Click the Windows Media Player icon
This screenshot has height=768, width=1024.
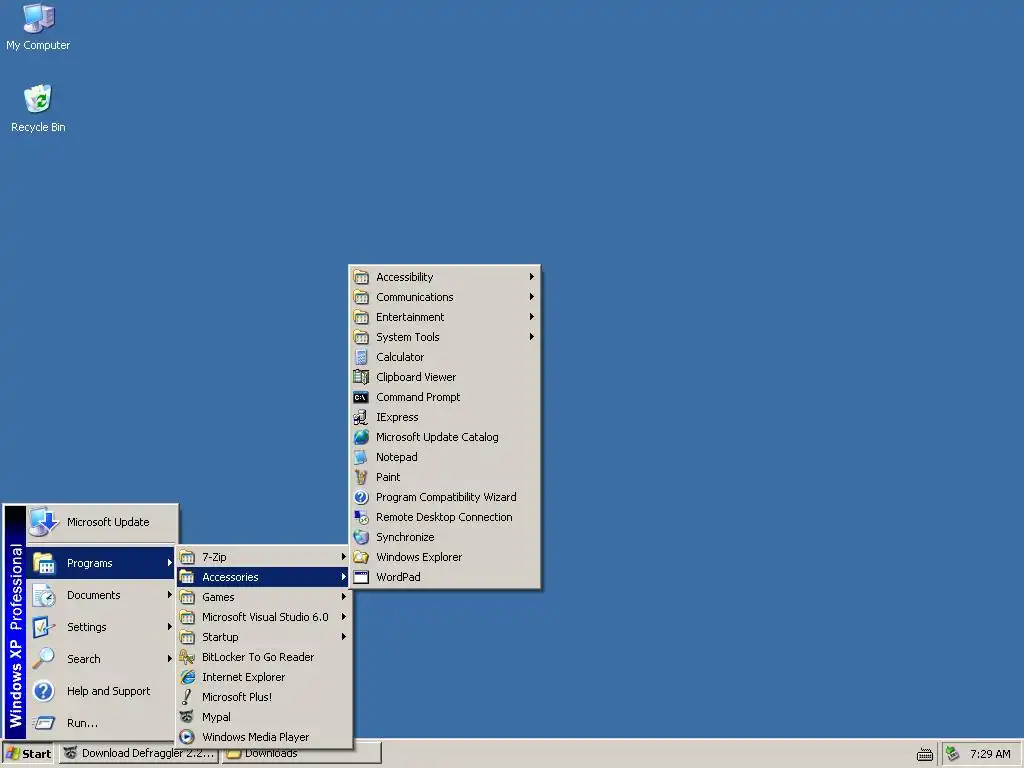click(x=187, y=737)
